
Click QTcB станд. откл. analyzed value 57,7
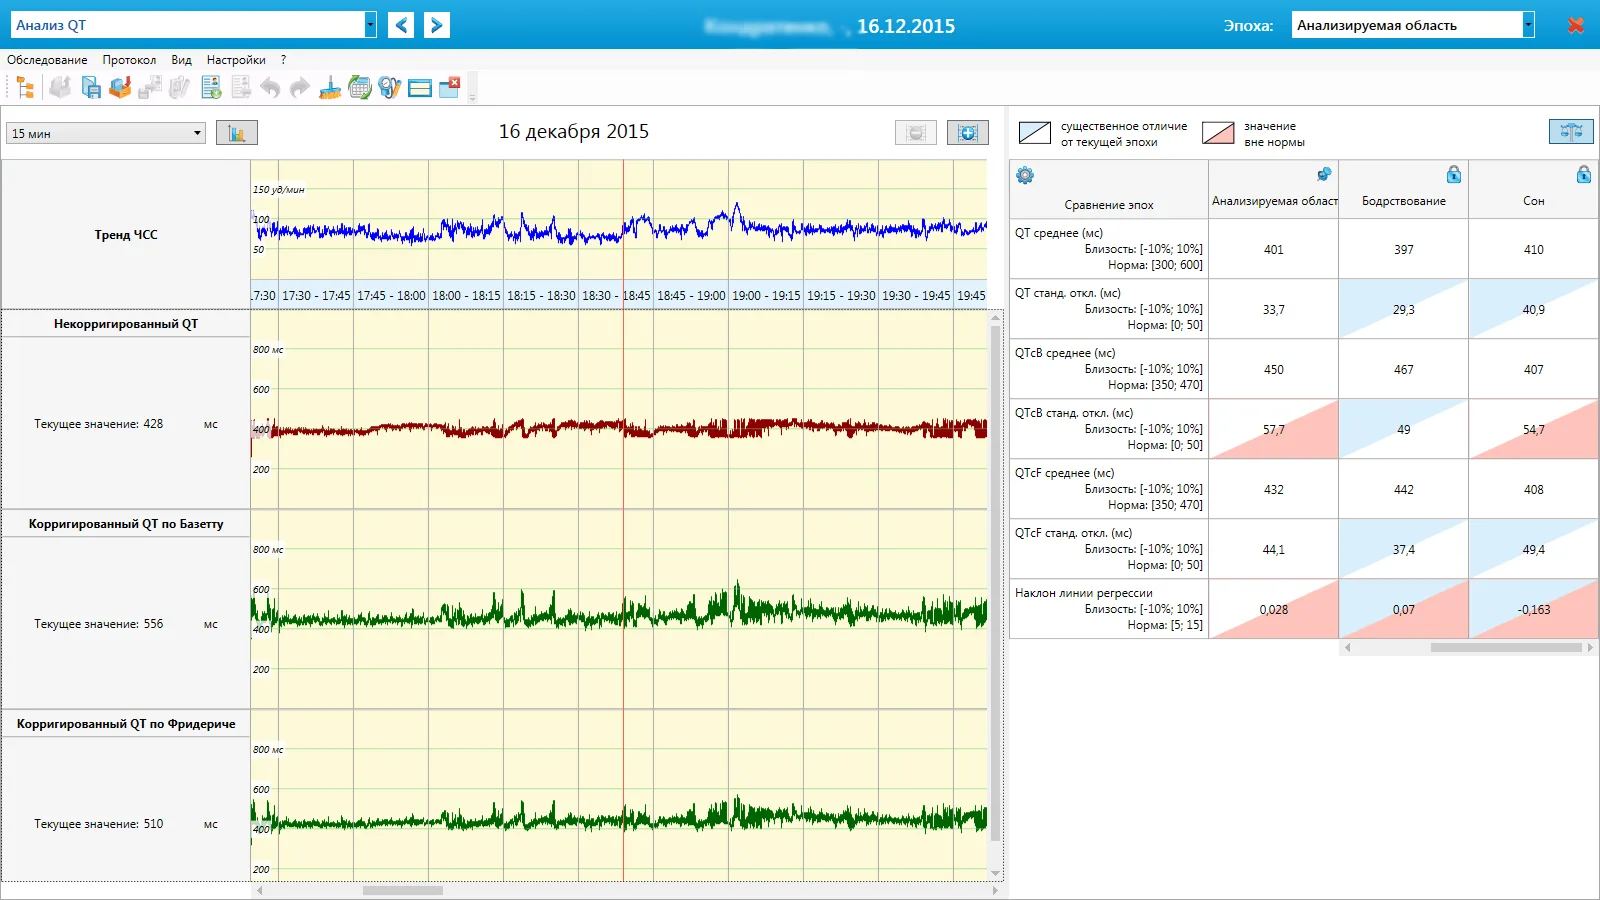(1274, 430)
